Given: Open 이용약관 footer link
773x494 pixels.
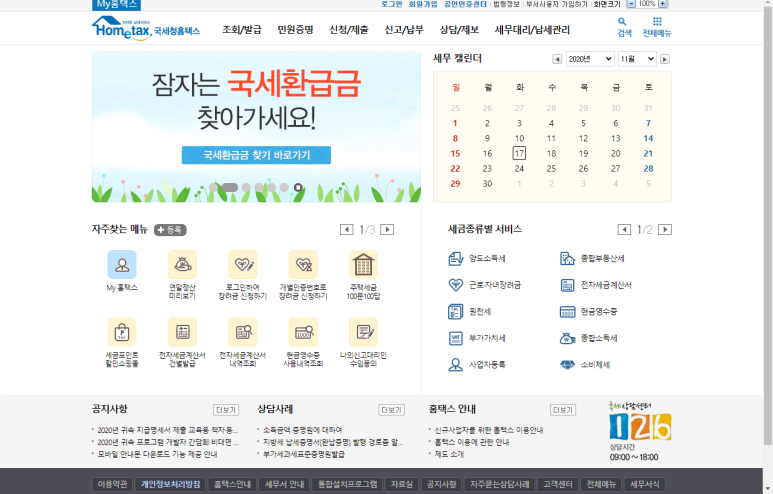Looking at the screenshot, I should pyautogui.click(x=112, y=484).
